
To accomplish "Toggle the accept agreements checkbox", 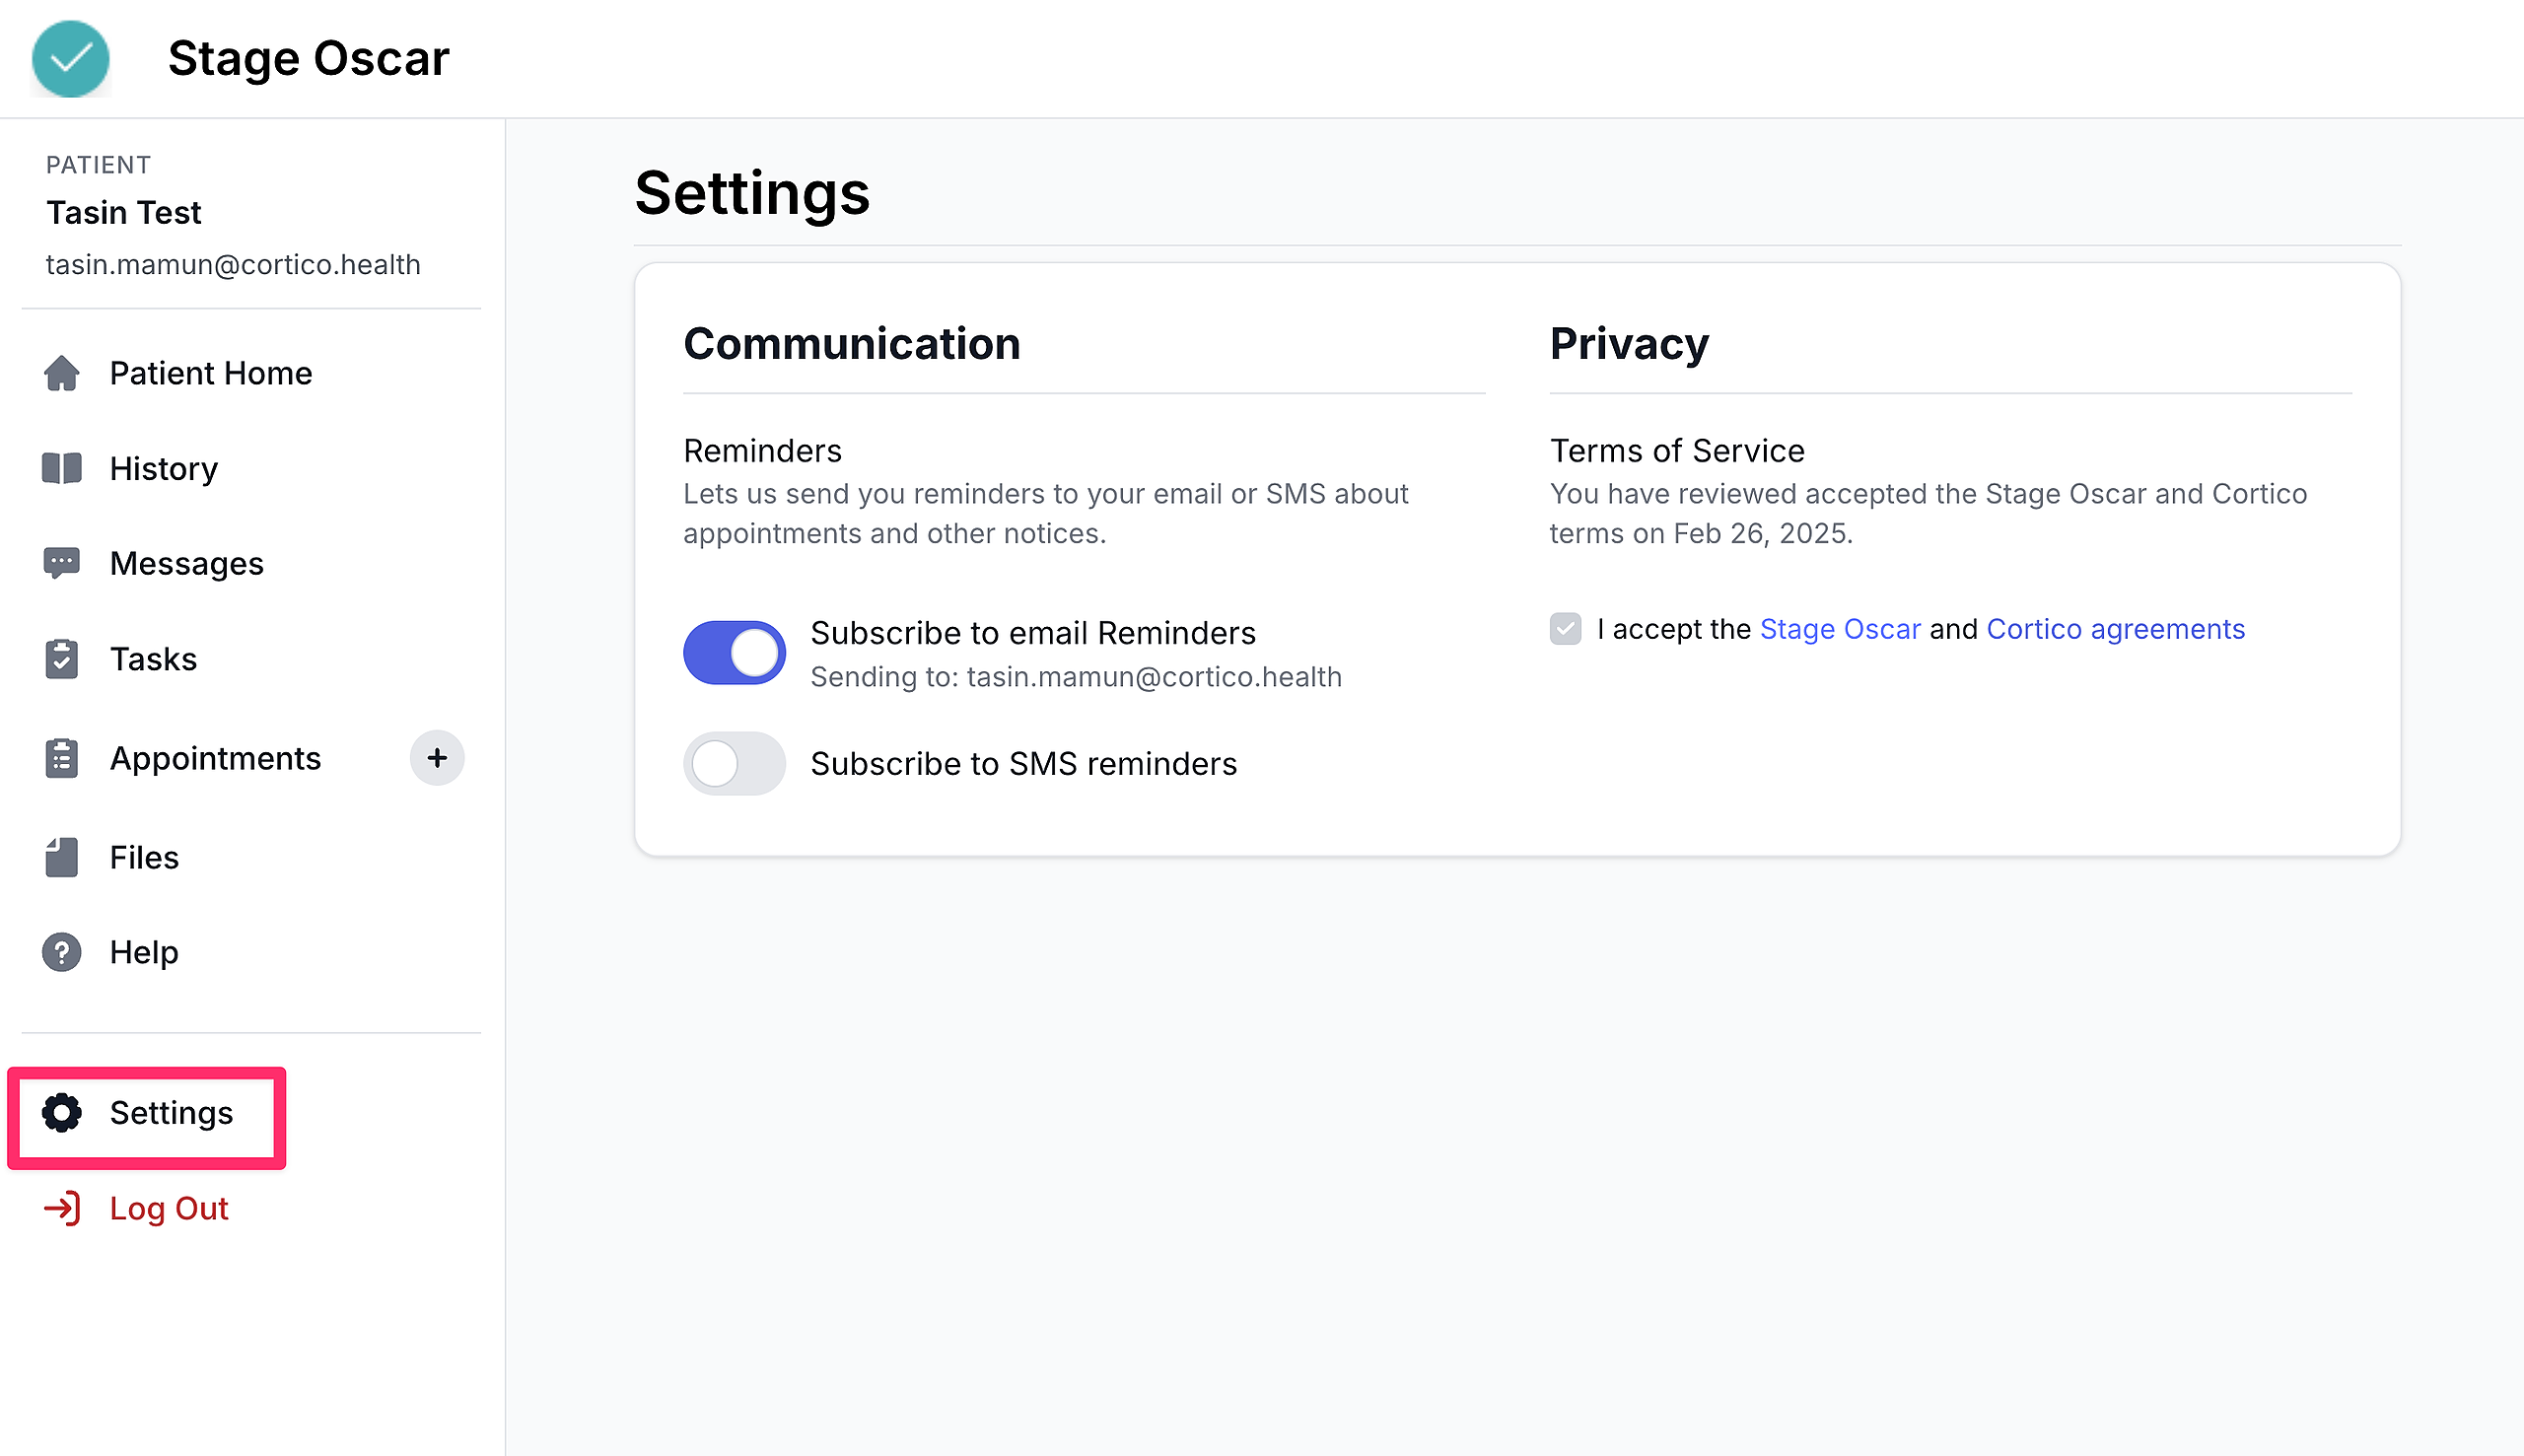I will [x=1565, y=629].
